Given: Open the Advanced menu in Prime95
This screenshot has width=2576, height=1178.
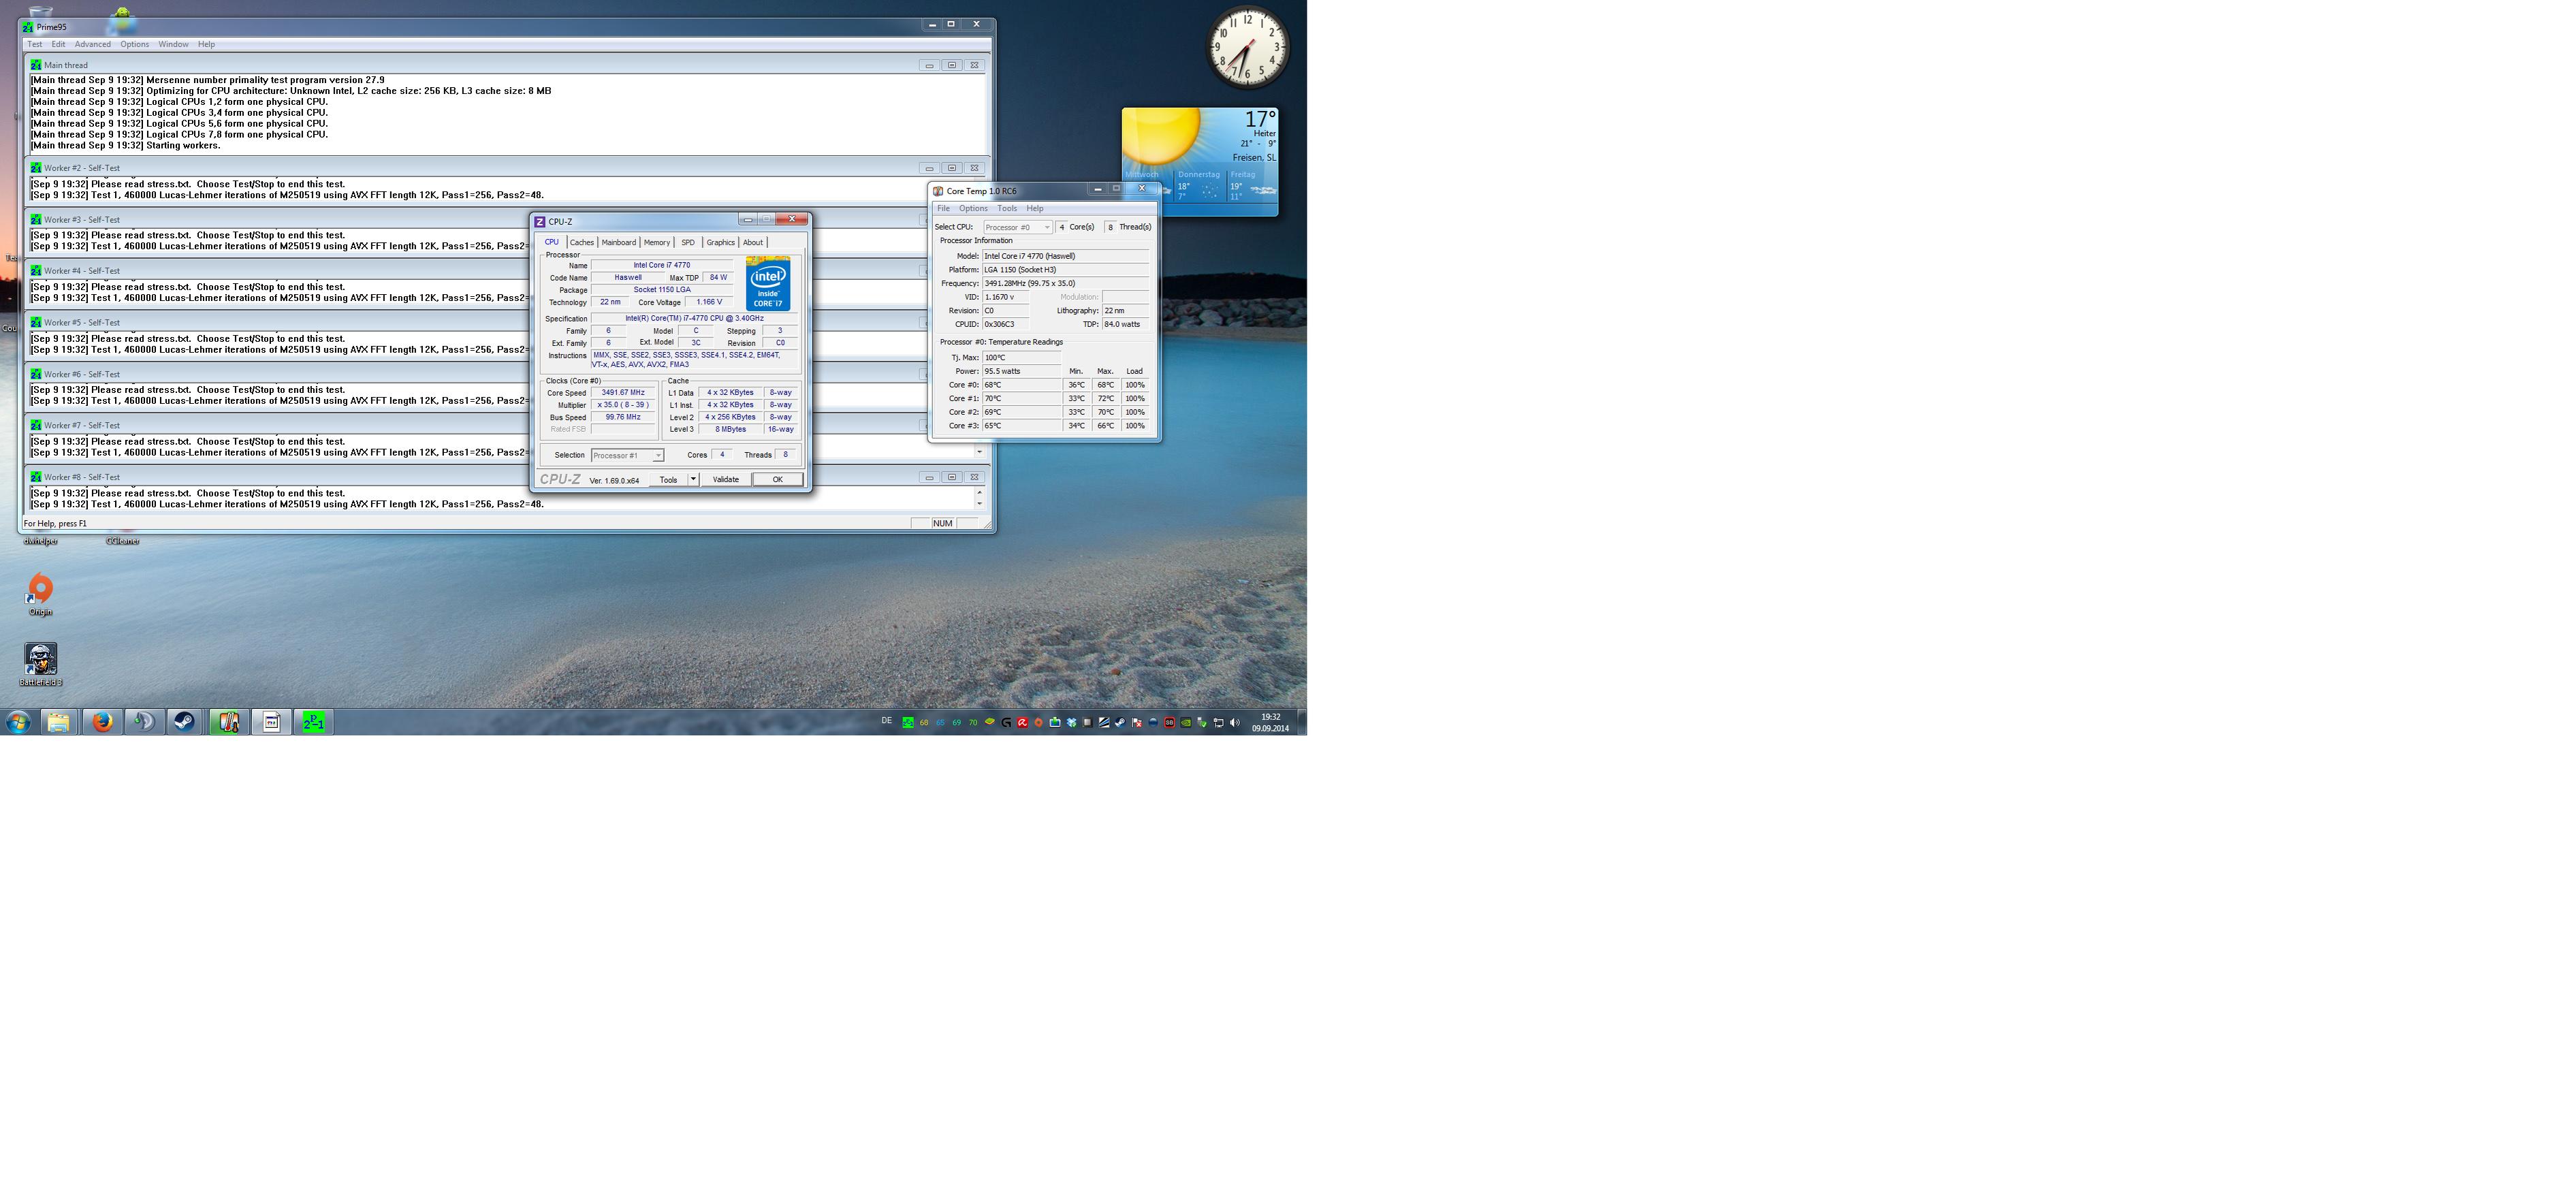Looking at the screenshot, I should click(92, 44).
